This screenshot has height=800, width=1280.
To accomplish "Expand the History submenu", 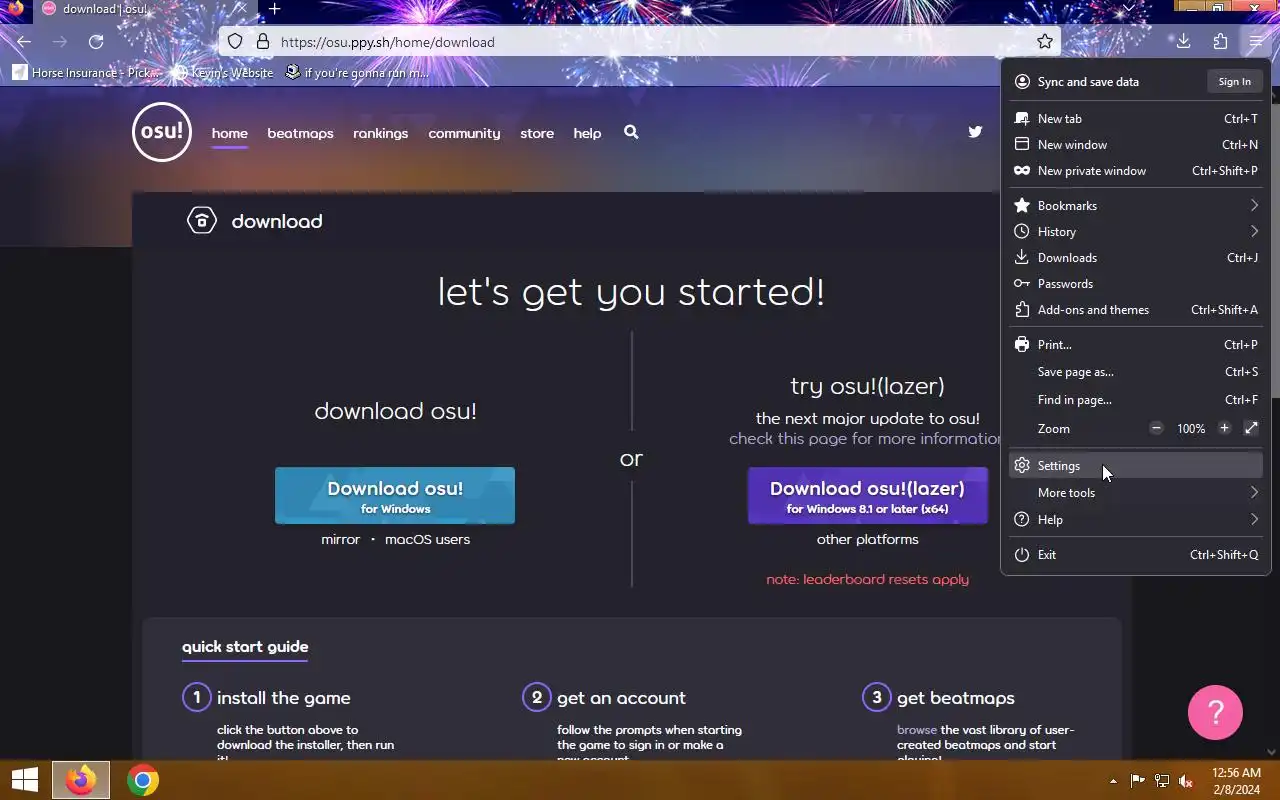I will click(x=1136, y=231).
